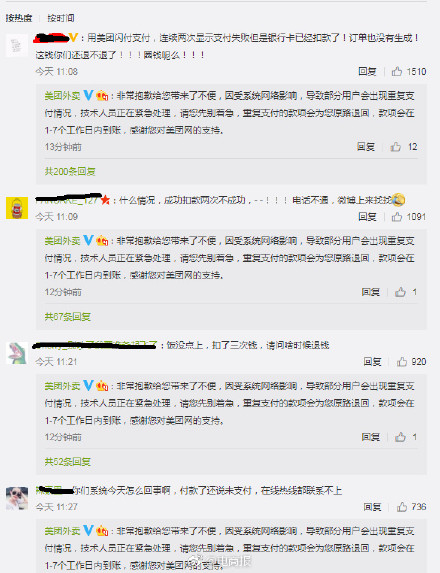Like the comment with 920 likes

click(402, 362)
